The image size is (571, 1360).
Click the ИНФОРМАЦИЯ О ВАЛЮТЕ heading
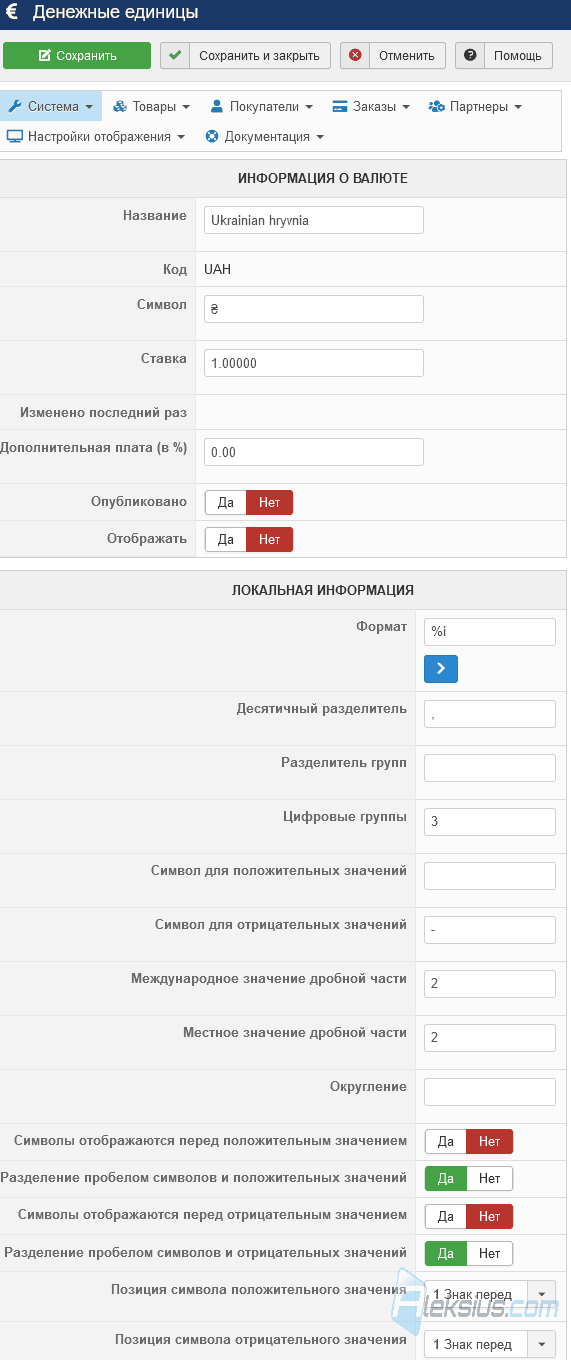[322, 178]
